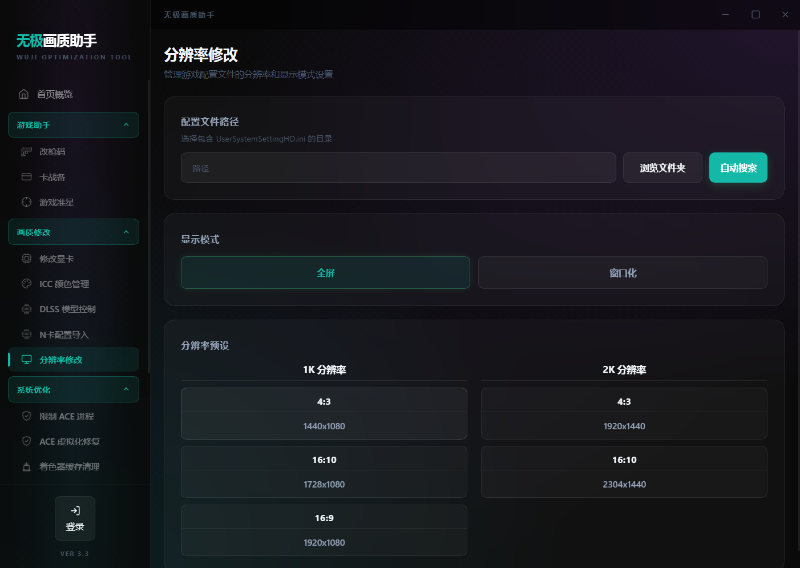Click the config file path input field
Screen dimensions: 800x568
[398, 168]
